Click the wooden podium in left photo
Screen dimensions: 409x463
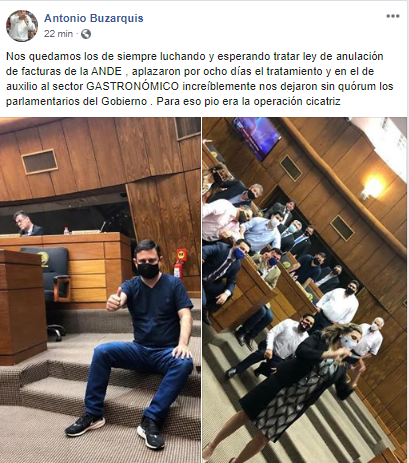22,307
